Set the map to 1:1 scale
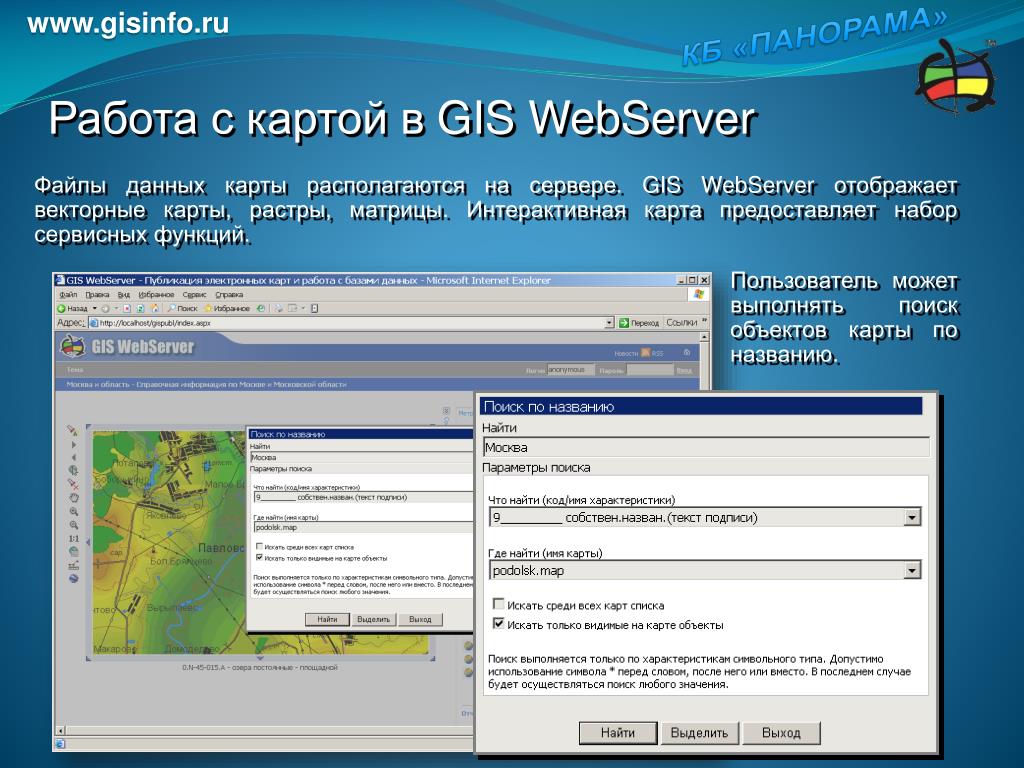This screenshot has width=1024, height=768. [x=74, y=539]
